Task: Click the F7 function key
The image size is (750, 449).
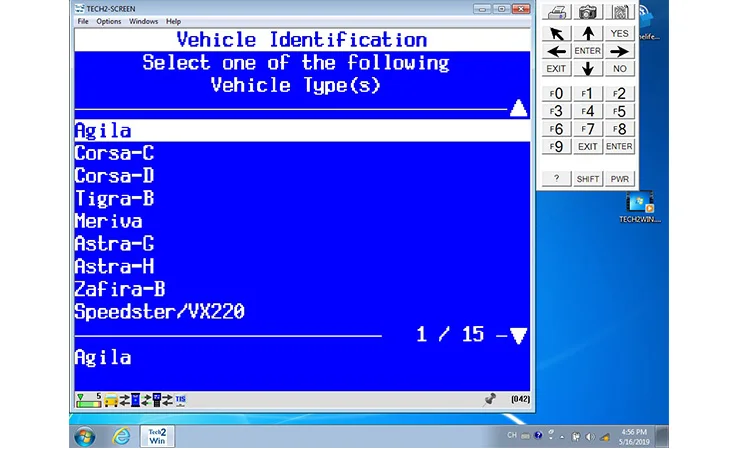Action: coord(588,129)
